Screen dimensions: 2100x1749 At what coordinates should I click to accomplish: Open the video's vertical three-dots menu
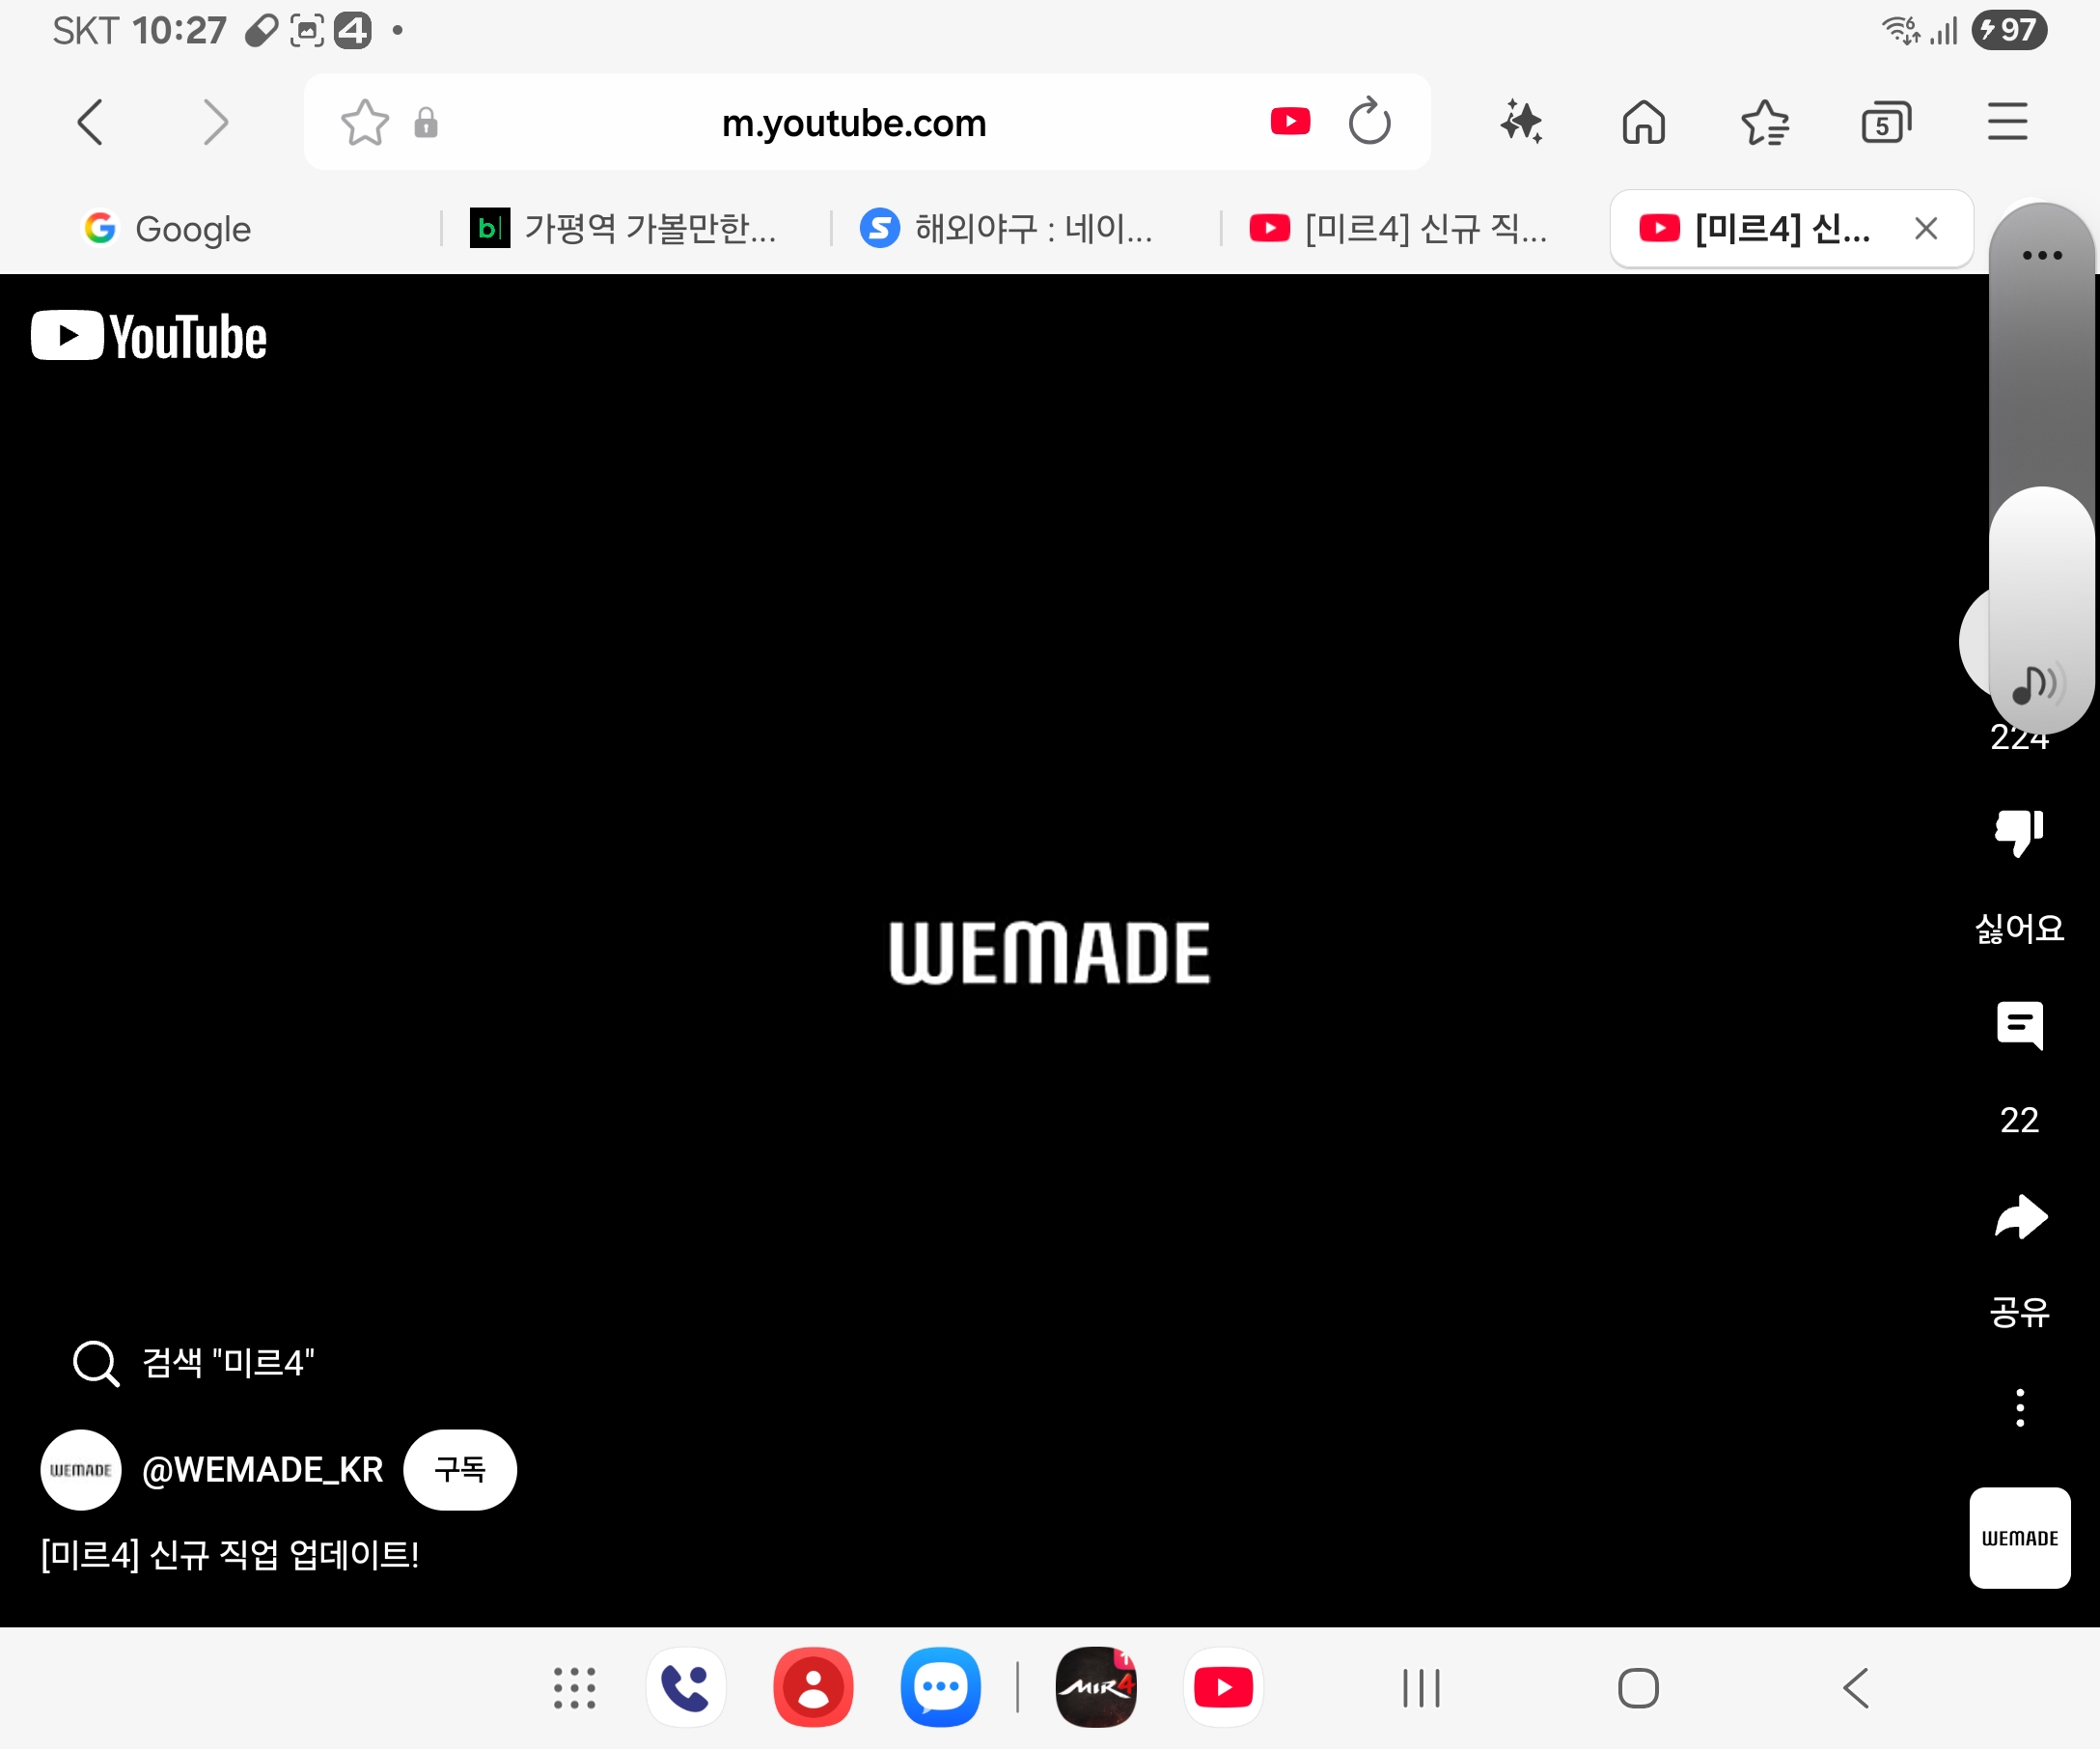point(2019,1406)
